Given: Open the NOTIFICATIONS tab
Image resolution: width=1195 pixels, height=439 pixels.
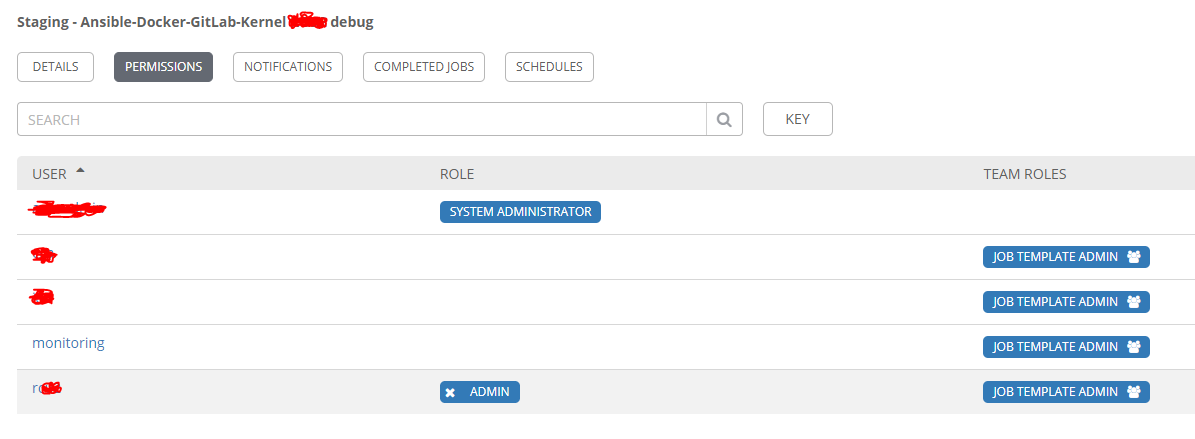Looking at the screenshot, I should click(288, 66).
